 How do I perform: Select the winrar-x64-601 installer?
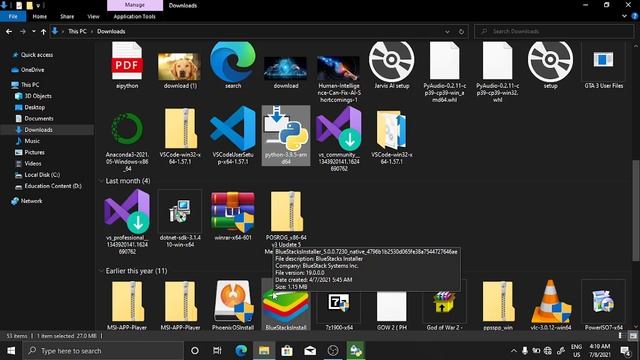pos(233,216)
